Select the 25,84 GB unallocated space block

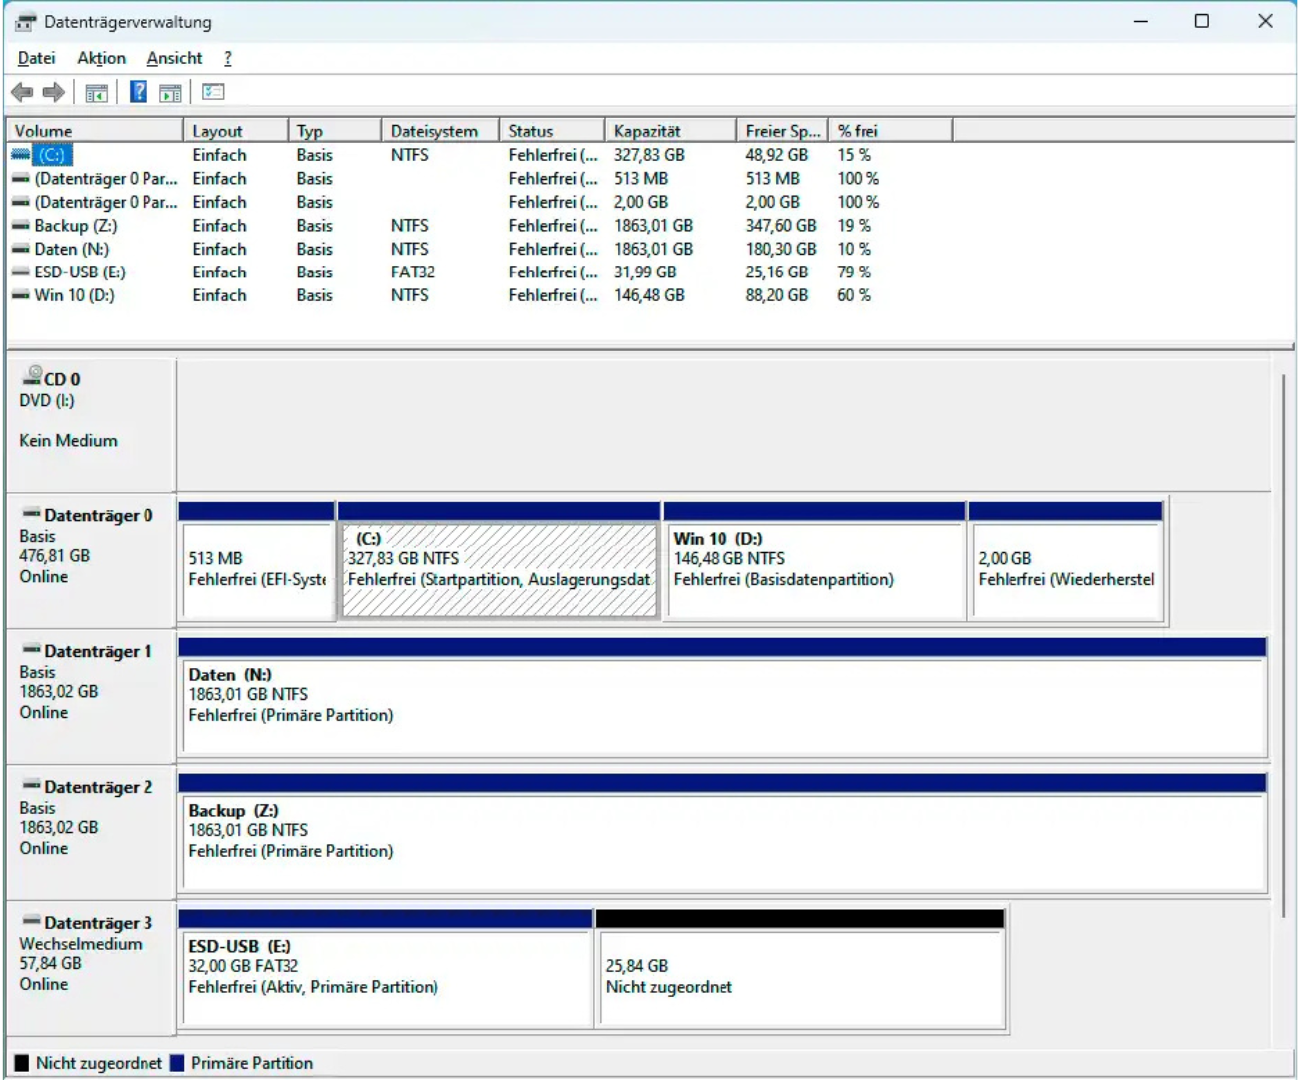(x=799, y=977)
